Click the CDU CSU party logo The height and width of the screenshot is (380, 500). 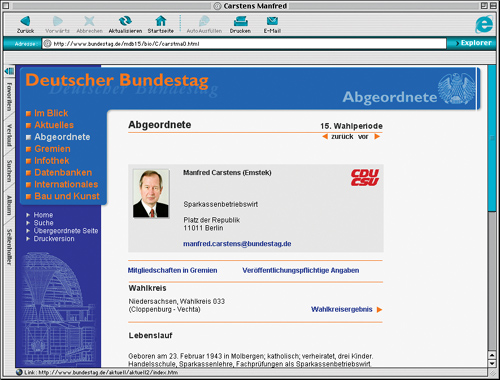tap(365, 177)
